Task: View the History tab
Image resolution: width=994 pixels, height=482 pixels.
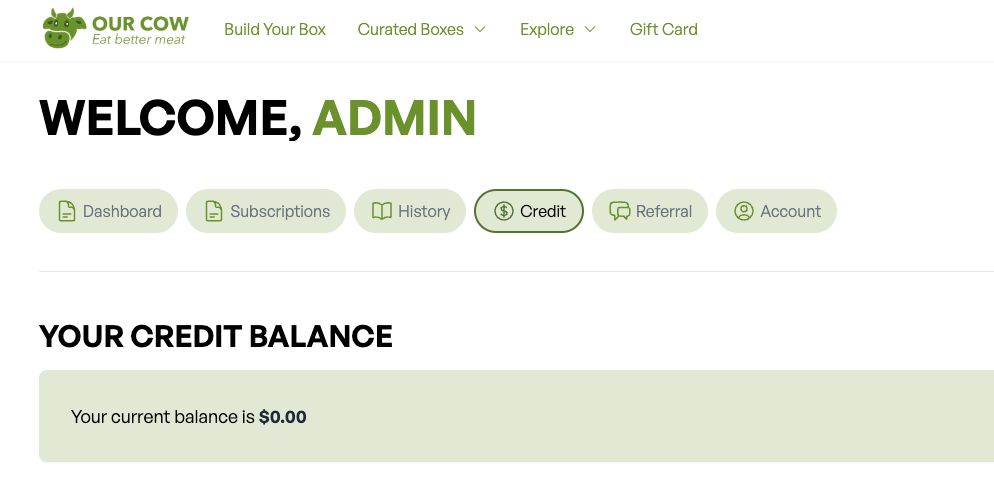Action: [410, 211]
